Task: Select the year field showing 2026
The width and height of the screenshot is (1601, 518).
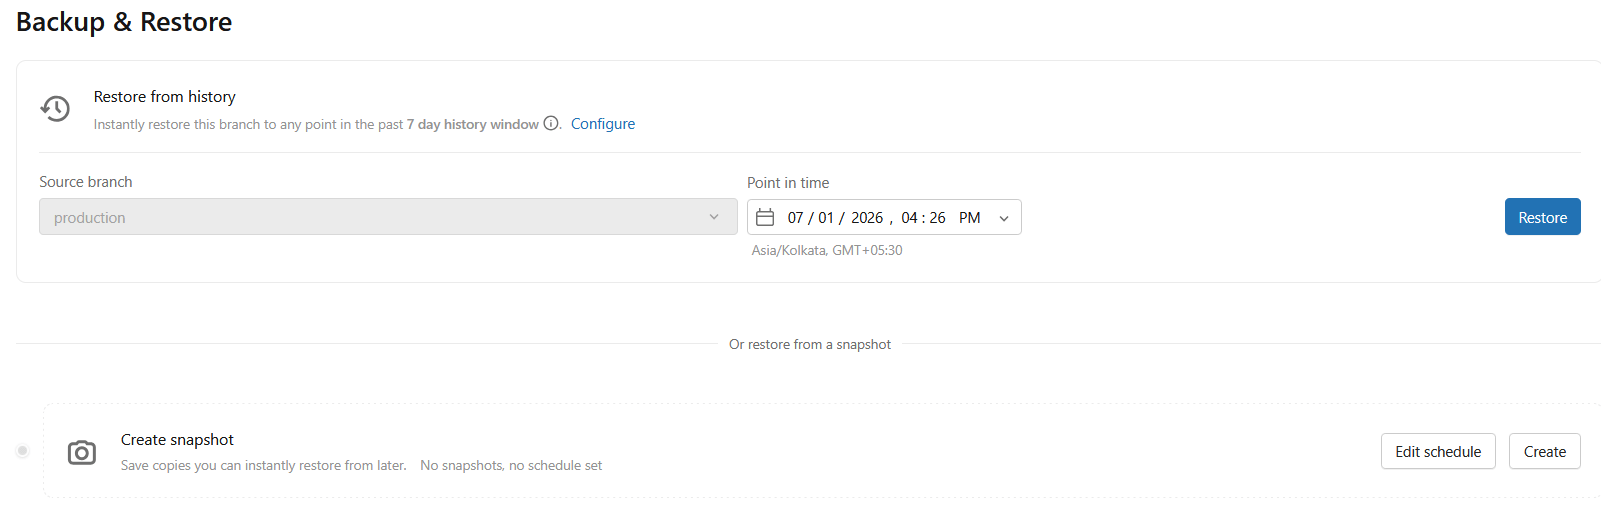Action: tap(867, 218)
